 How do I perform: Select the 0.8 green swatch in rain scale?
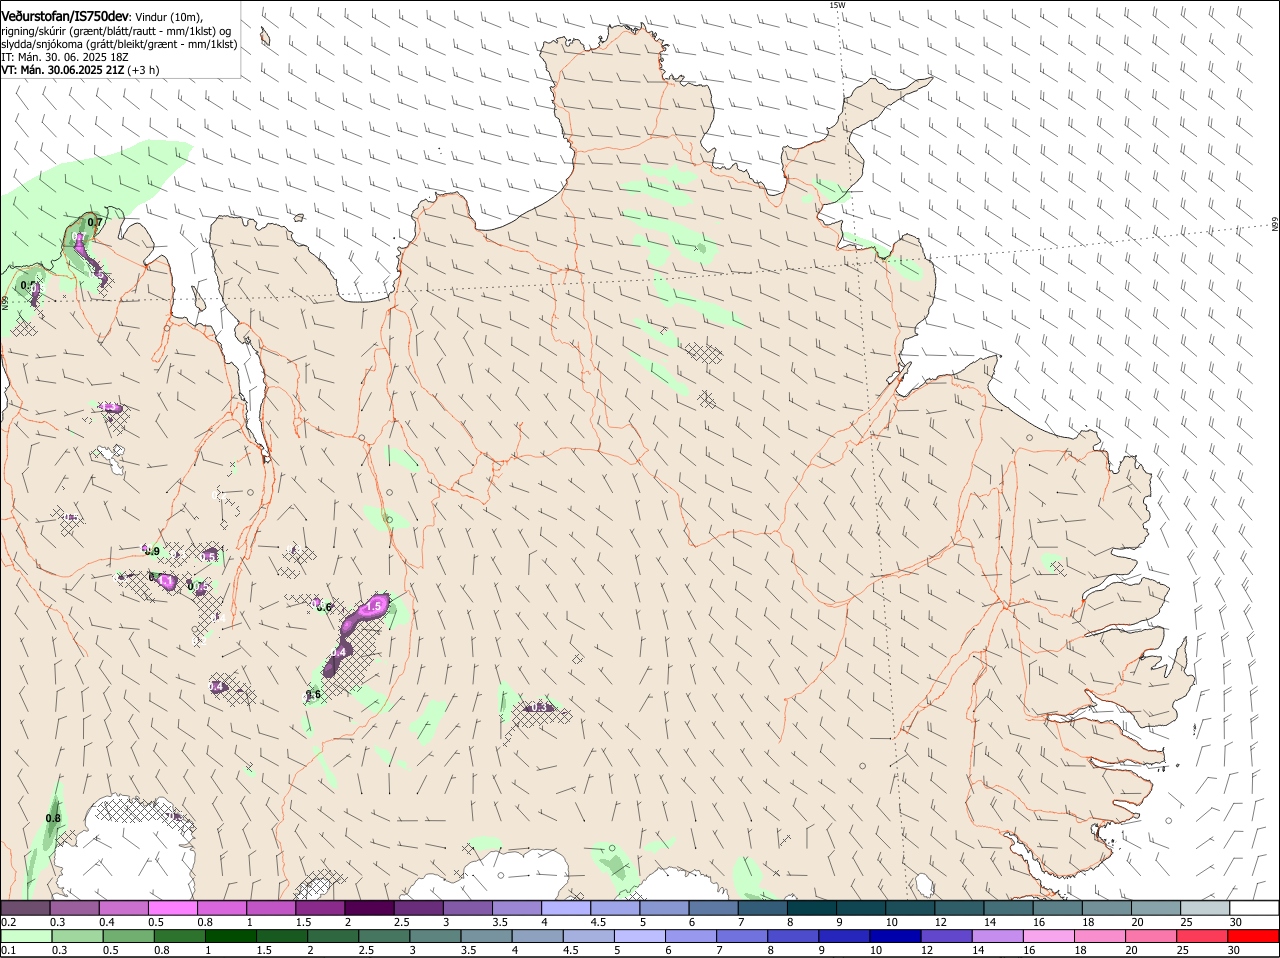tap(179, 936)
